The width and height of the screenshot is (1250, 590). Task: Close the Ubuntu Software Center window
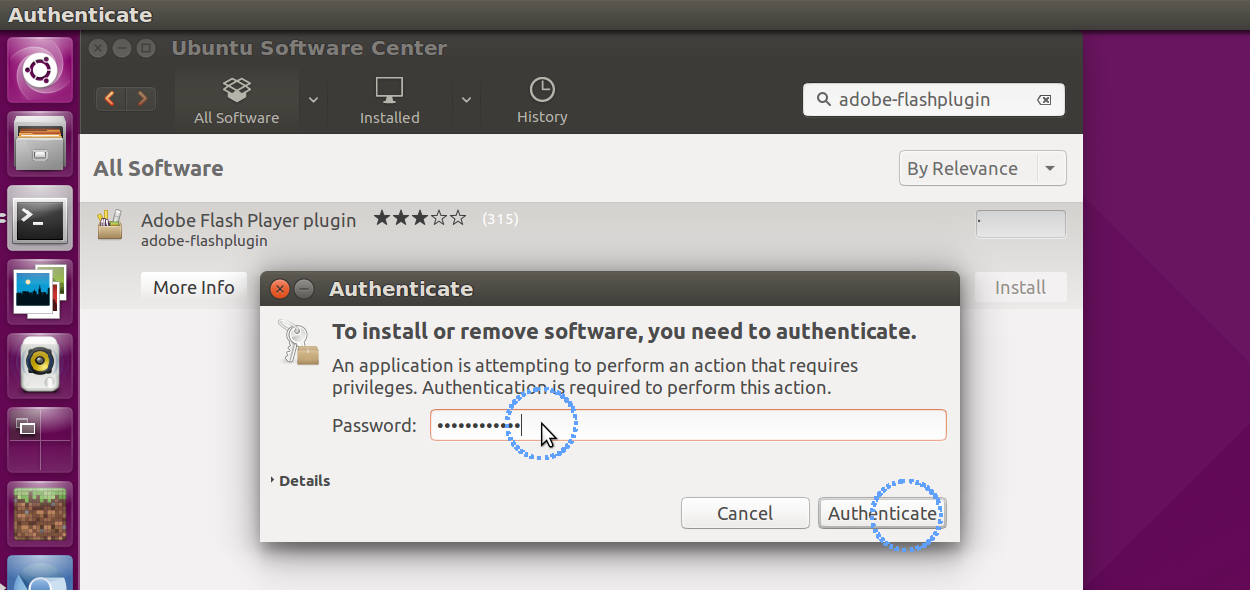[98, 48]
